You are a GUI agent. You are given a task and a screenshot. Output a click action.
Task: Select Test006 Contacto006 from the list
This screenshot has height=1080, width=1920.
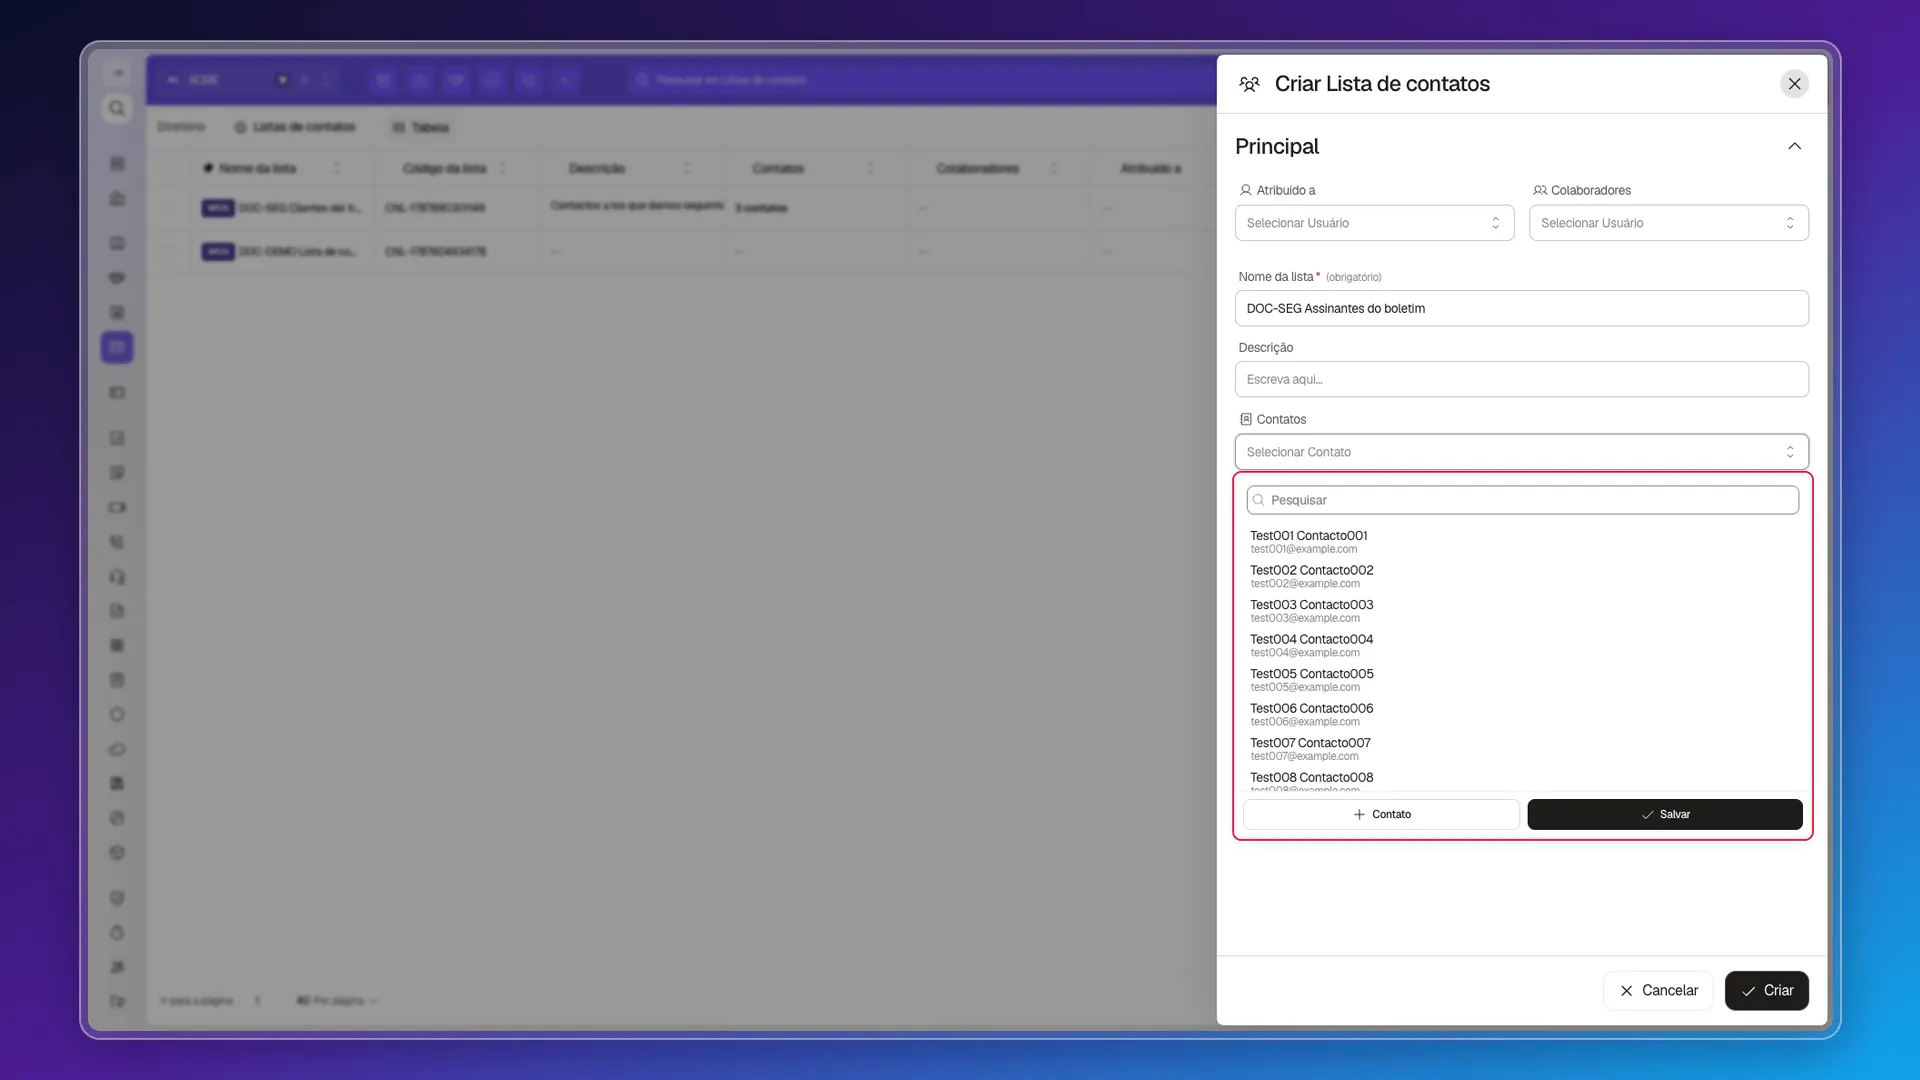(1521, 714)
